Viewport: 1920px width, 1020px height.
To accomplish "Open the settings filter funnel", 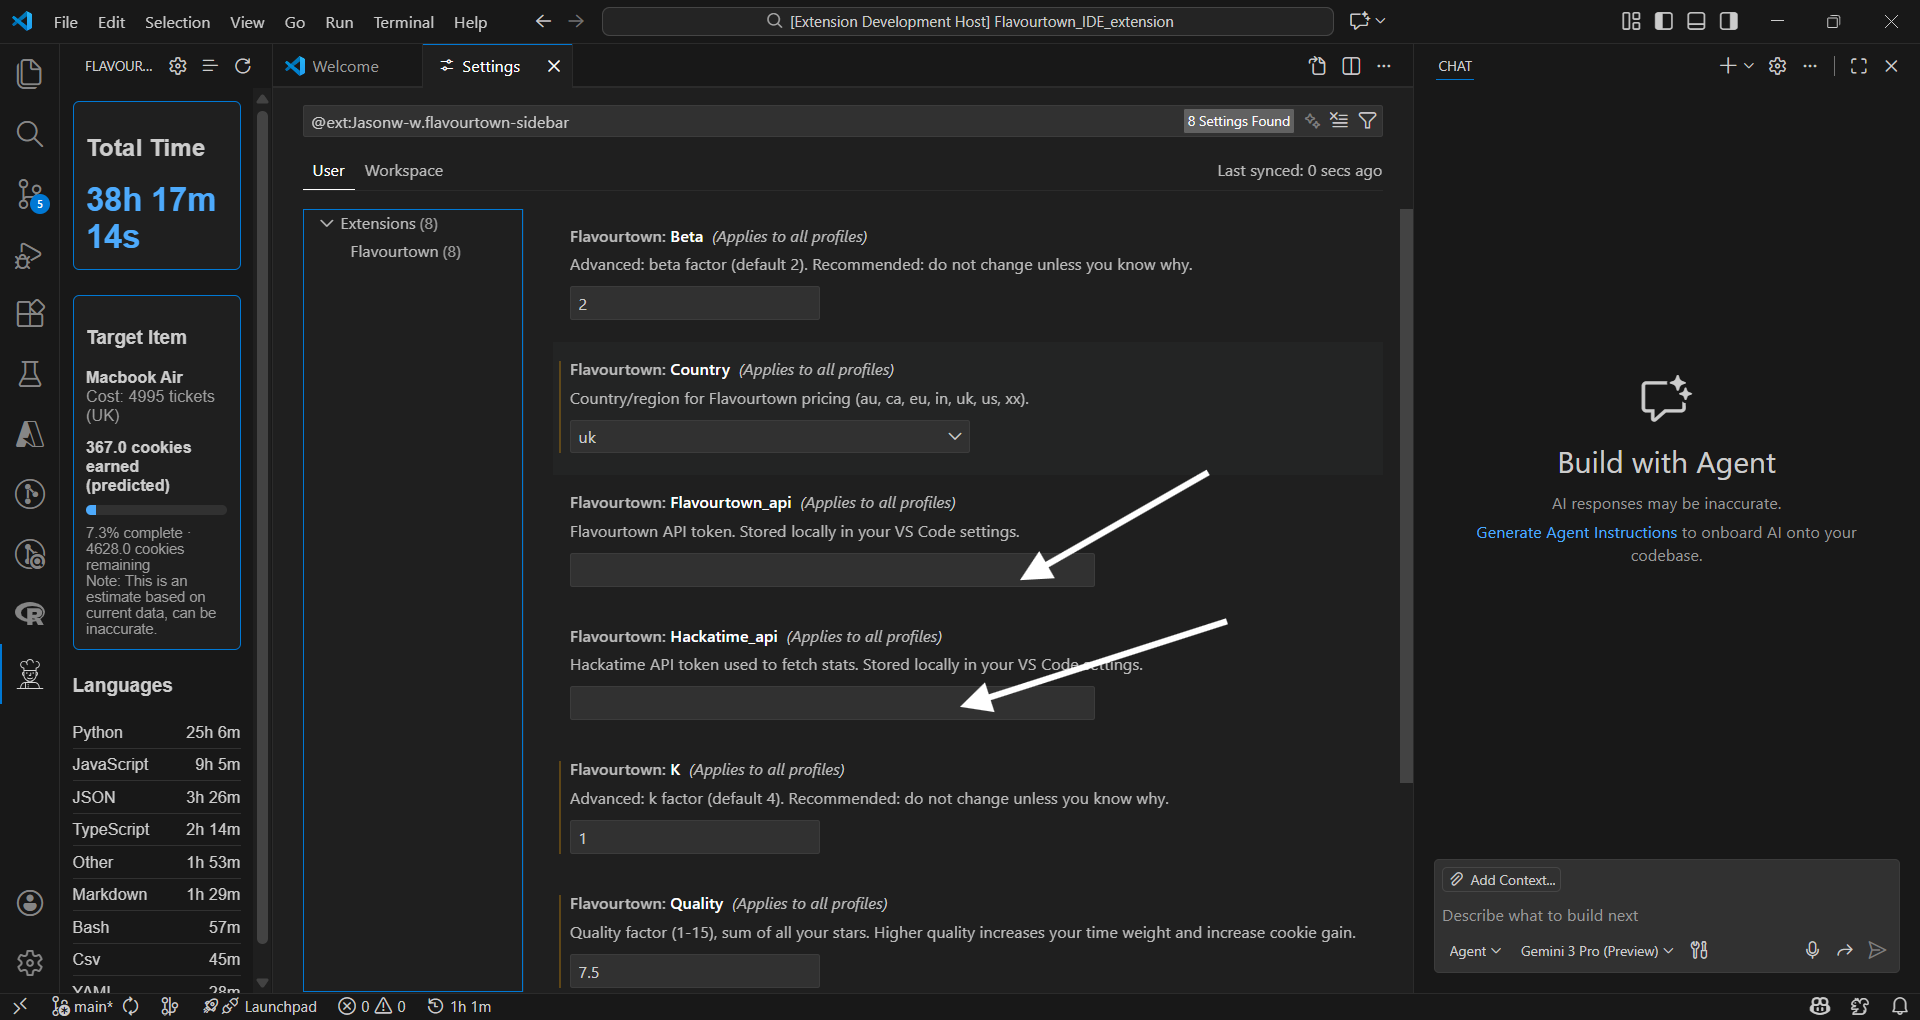I will tap(1368, 121).
